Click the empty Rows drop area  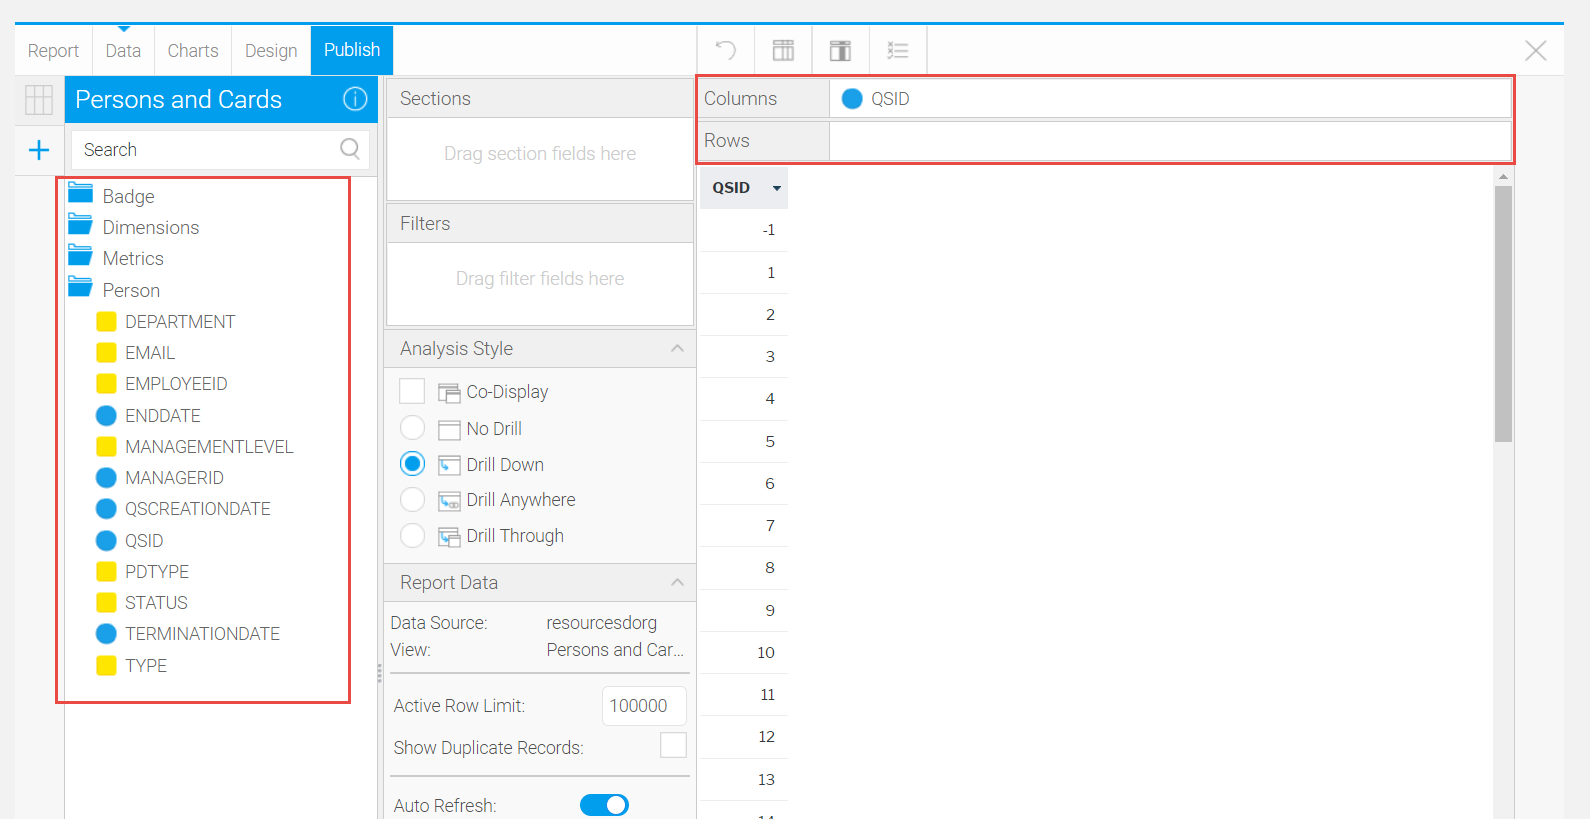tap(1170, 141)
